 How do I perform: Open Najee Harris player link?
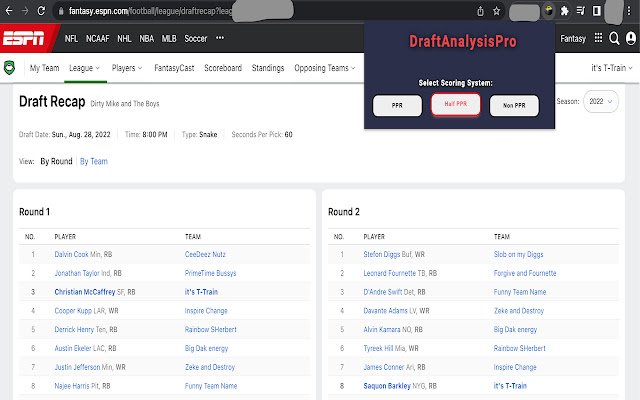click(71, 386)
